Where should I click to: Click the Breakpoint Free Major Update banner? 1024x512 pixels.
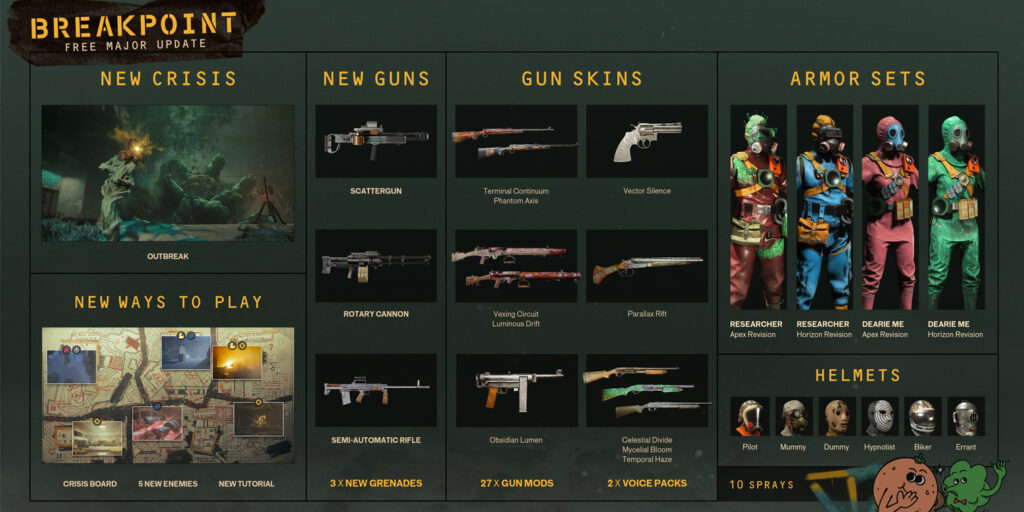pos(136,31)
